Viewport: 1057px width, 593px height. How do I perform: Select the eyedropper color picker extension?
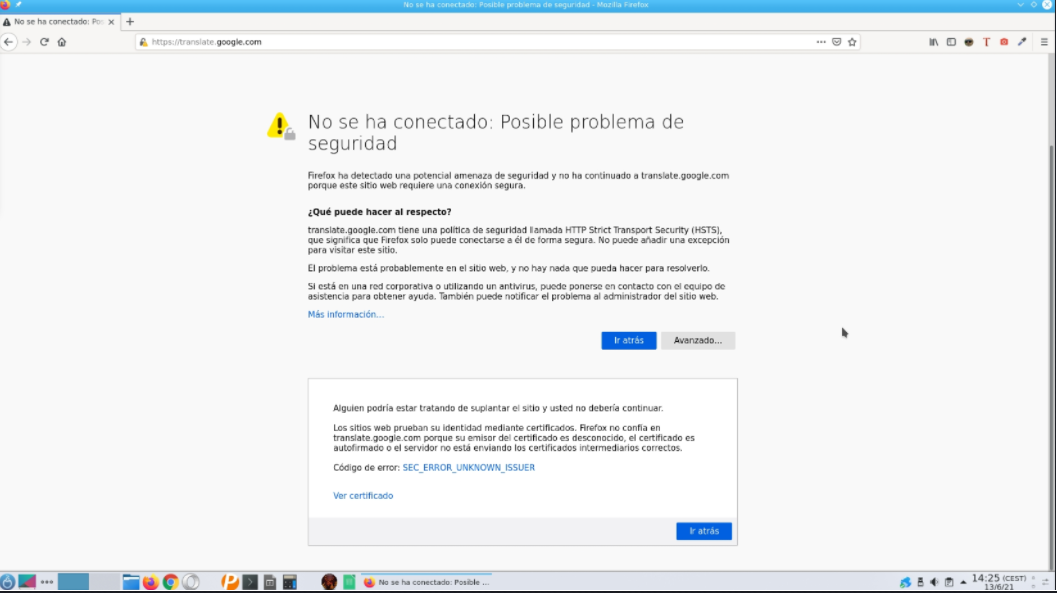click(x=1022, y=42)
